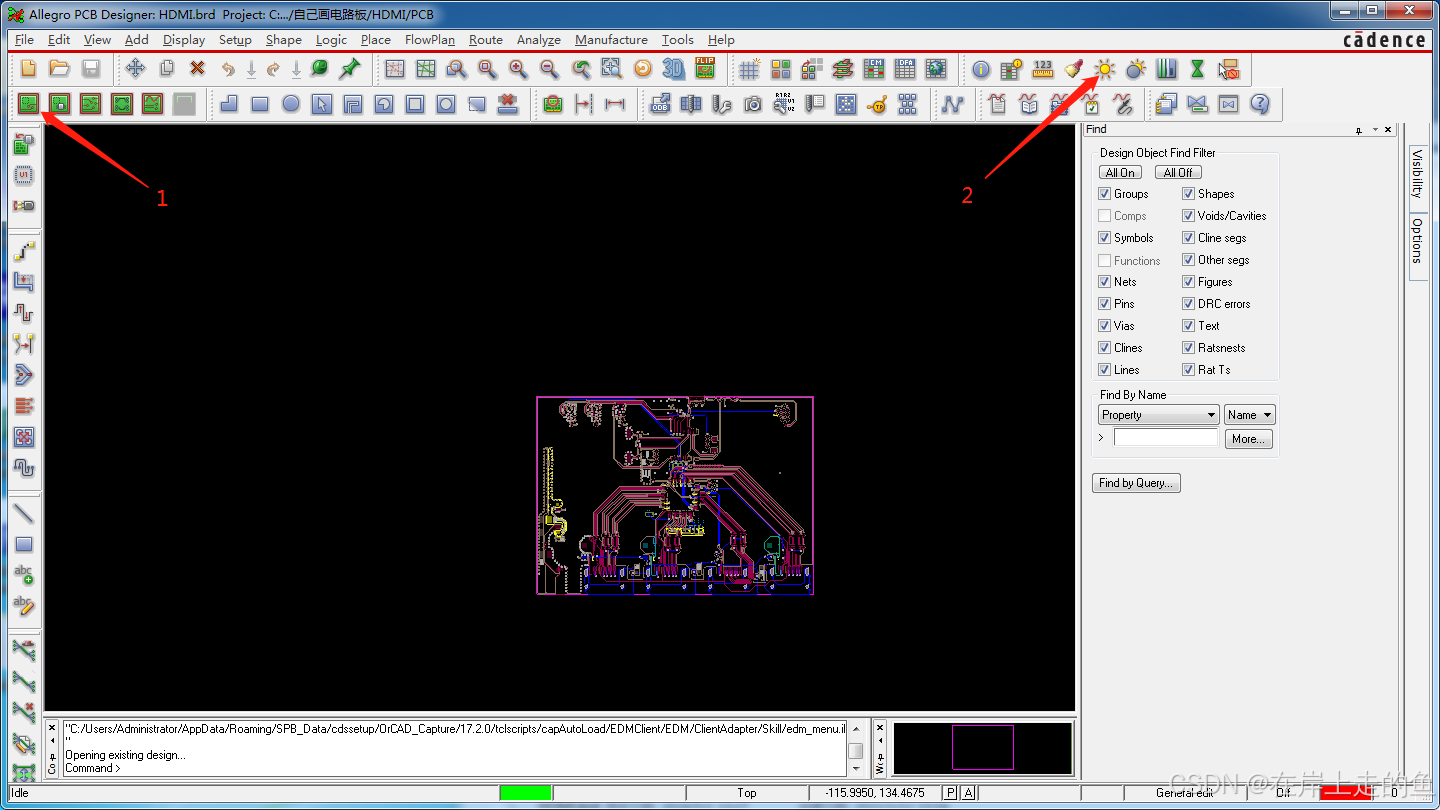This screenshot has width=1440, height=810.
Task: Click the Zoom In magnifier icon
Action: tap(518, 69)
